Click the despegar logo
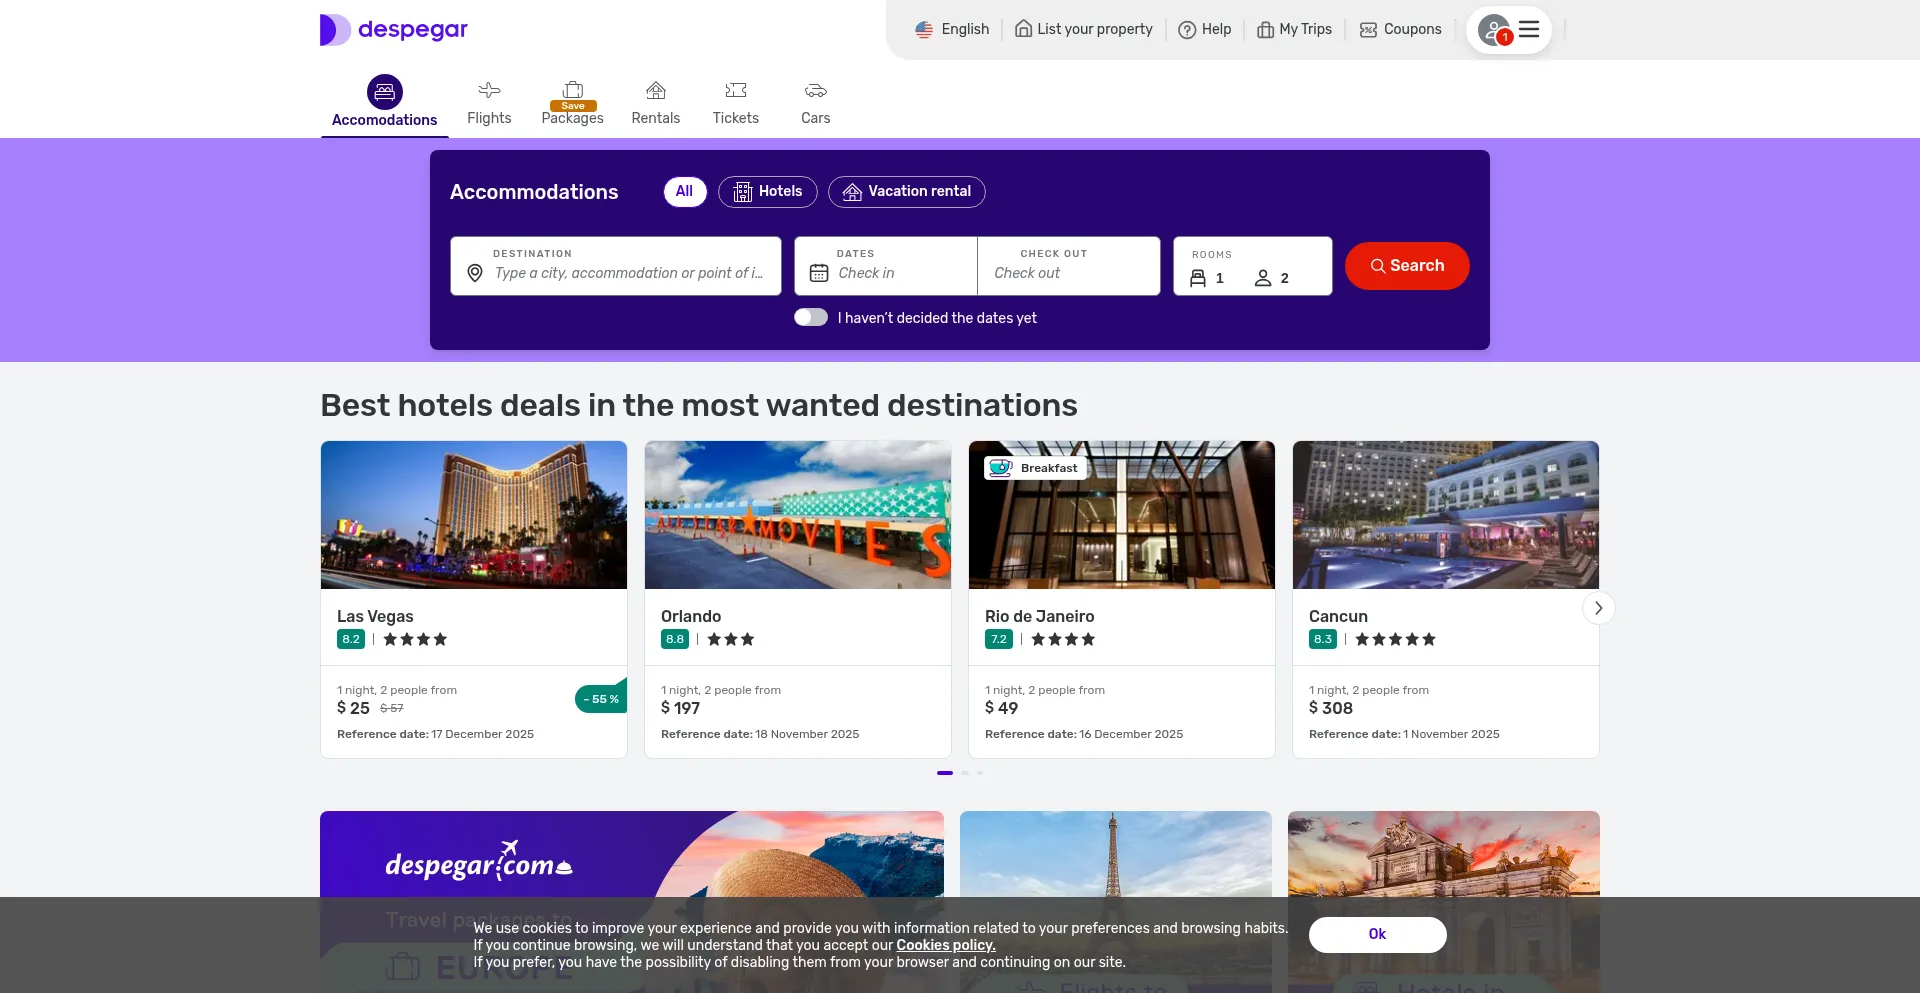 [394, 30]
